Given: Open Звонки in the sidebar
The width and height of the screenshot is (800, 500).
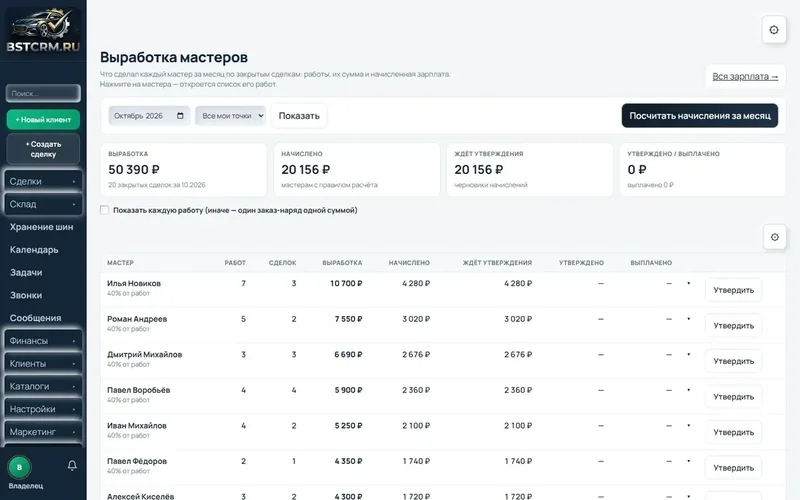Looking at the screenshot, I should 26,295.
